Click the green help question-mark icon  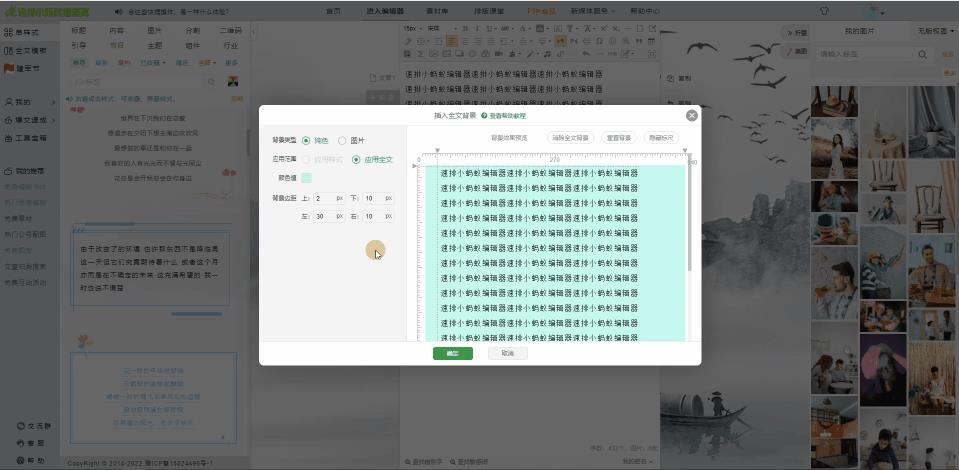click(484, 116)
